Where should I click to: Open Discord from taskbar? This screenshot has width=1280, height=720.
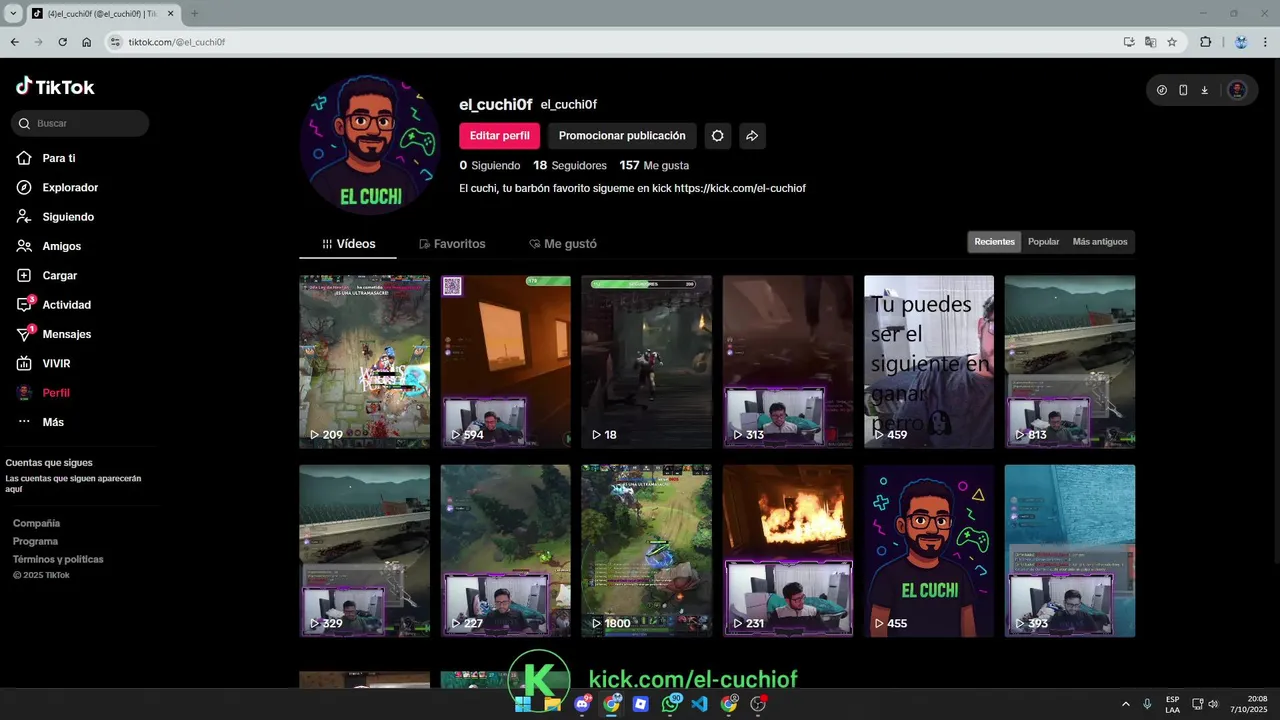[x=582, y=704]
